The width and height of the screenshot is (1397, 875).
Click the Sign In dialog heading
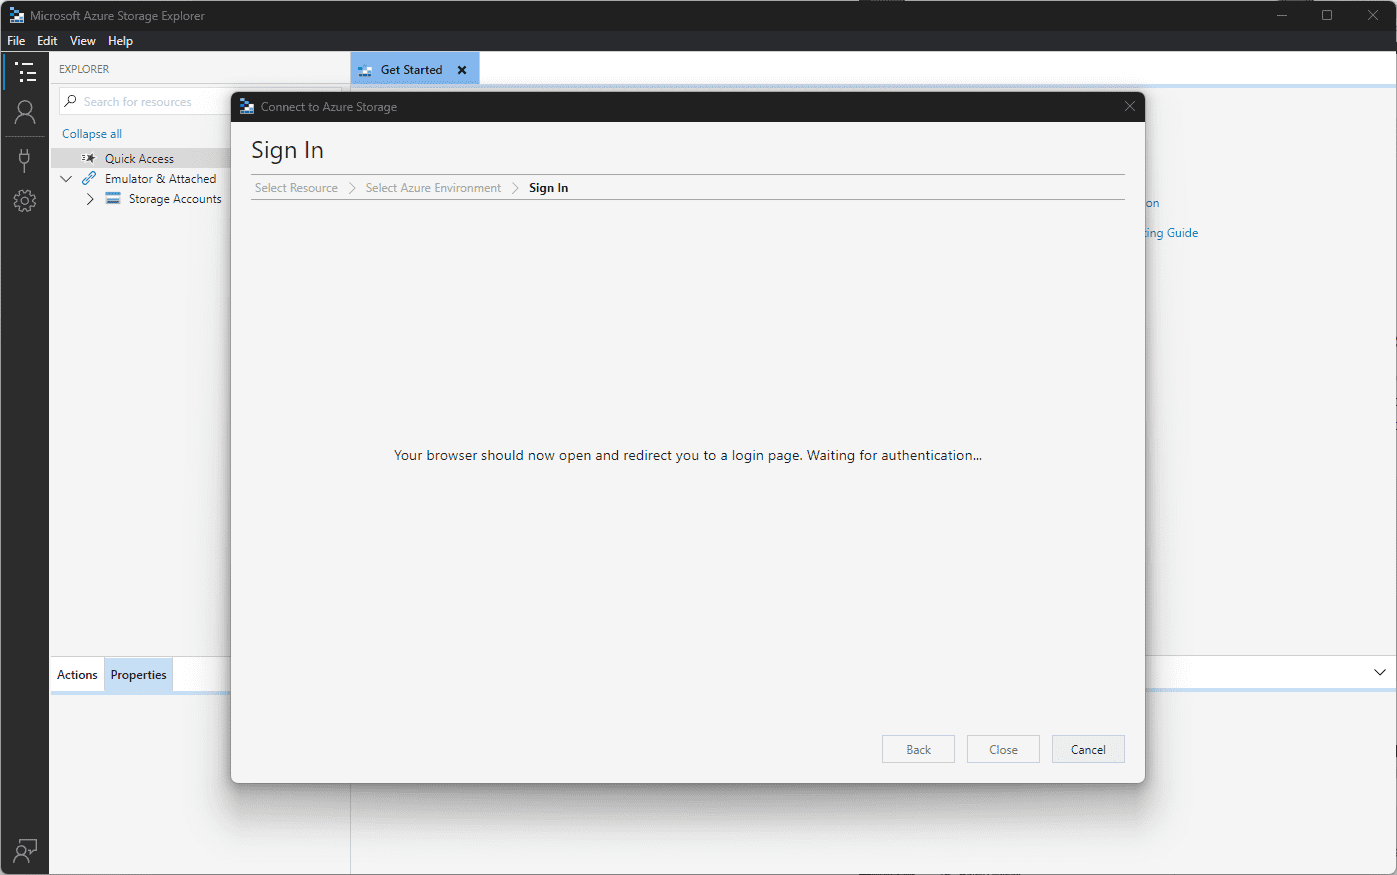[287, 150]
